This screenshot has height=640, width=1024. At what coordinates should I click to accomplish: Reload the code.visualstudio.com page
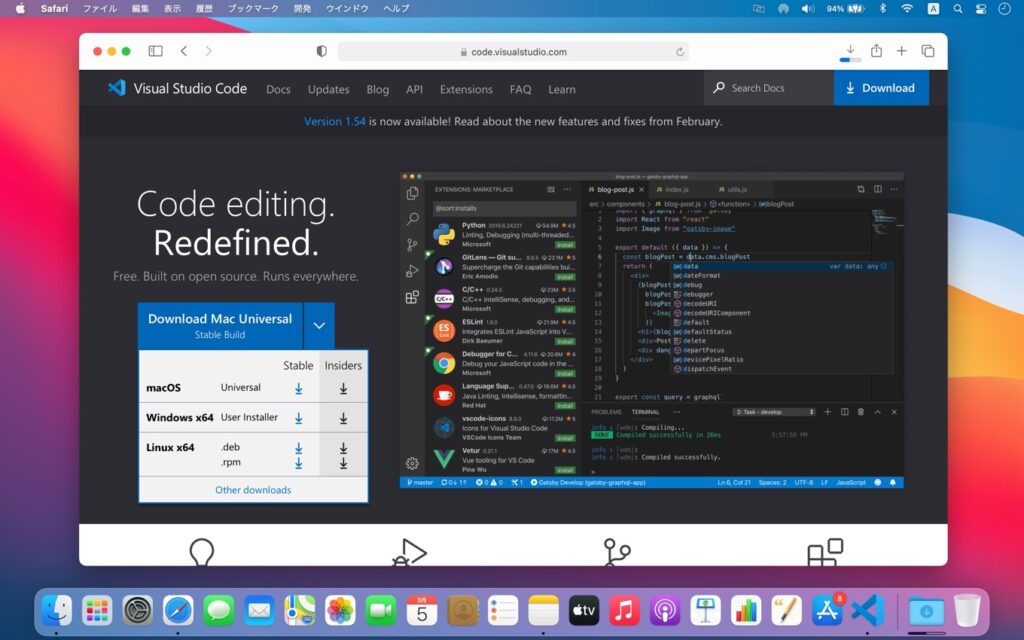click(x=680, y=52)
